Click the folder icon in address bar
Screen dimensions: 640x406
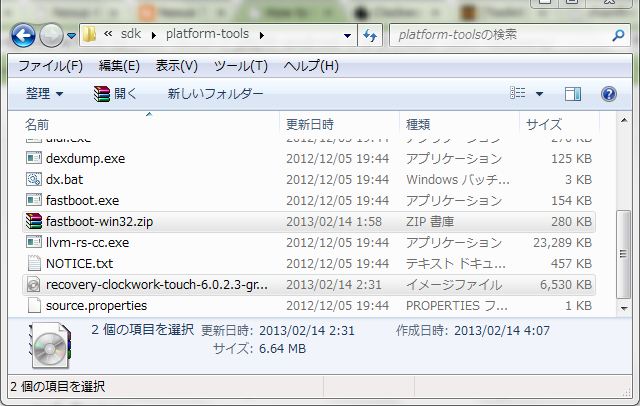89,35
